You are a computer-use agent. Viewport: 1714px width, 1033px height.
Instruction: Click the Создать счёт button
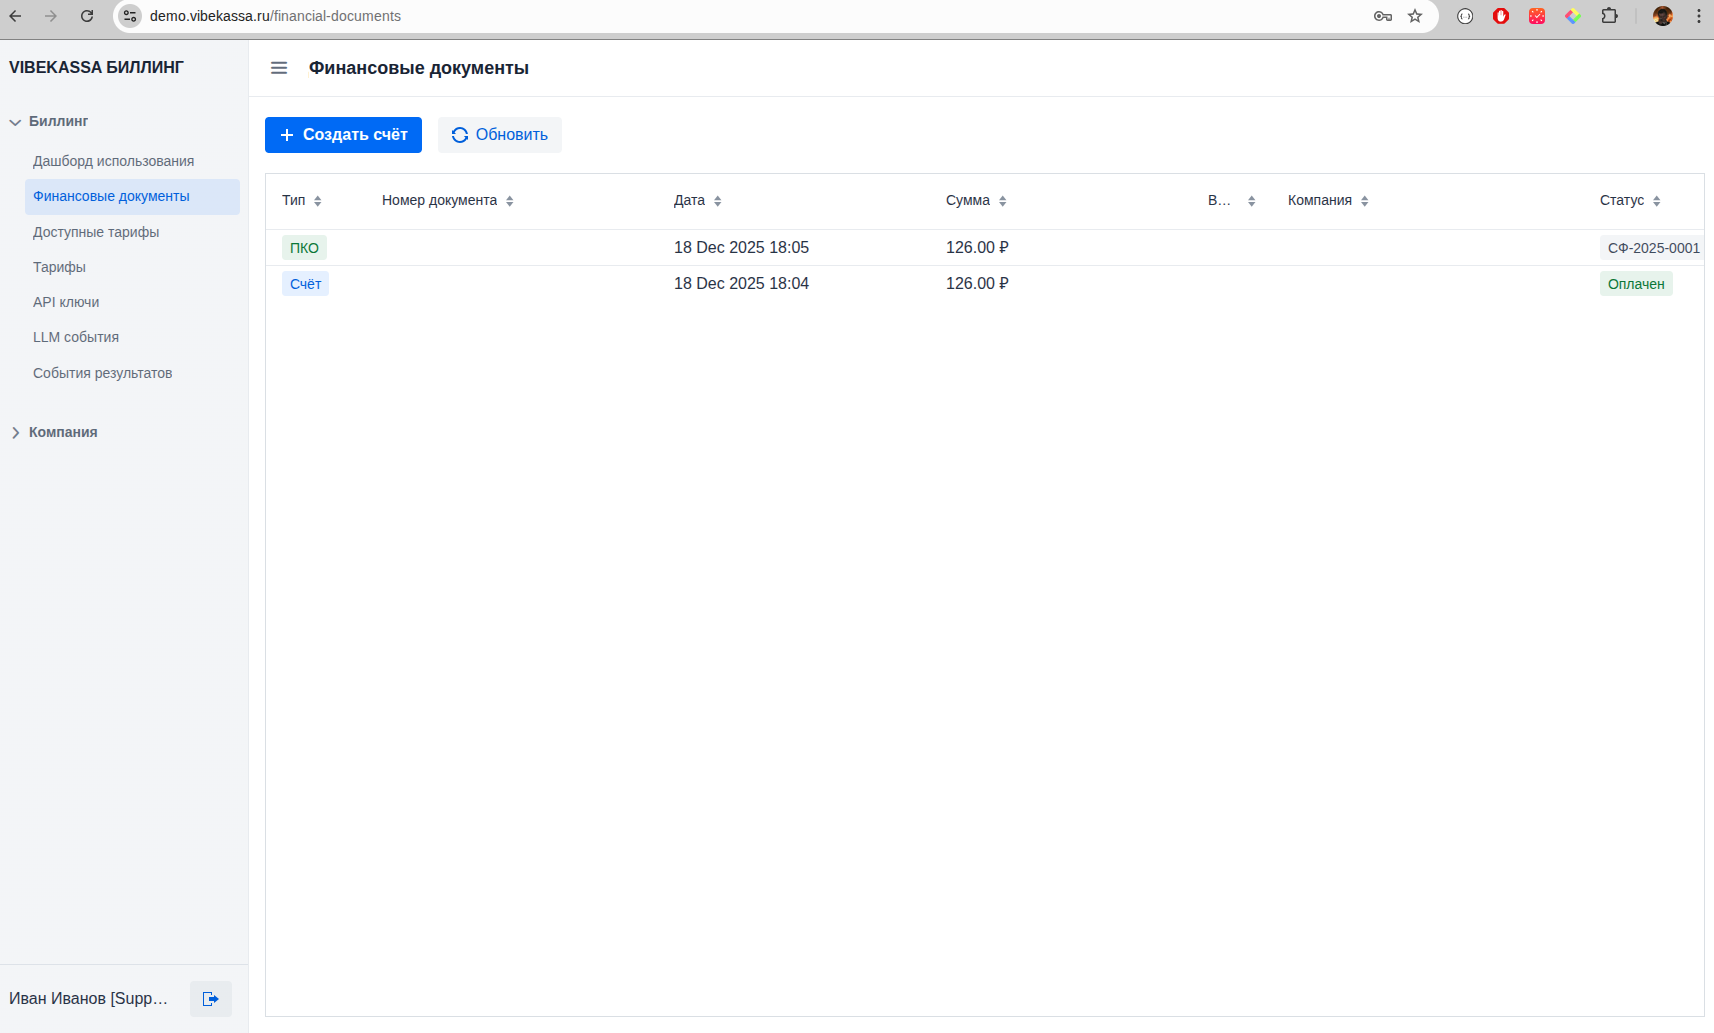click(343, 135)
